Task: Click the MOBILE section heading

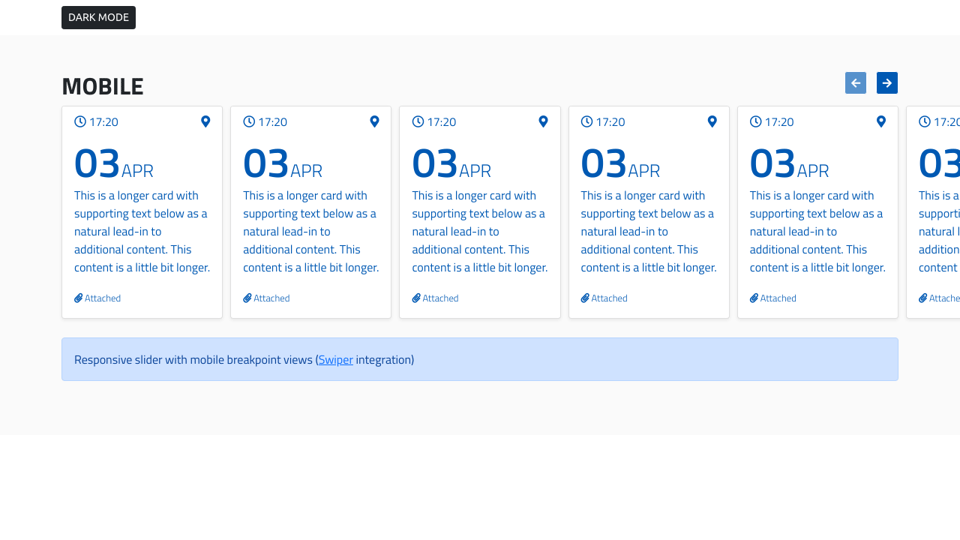Action: coord(102,87)
